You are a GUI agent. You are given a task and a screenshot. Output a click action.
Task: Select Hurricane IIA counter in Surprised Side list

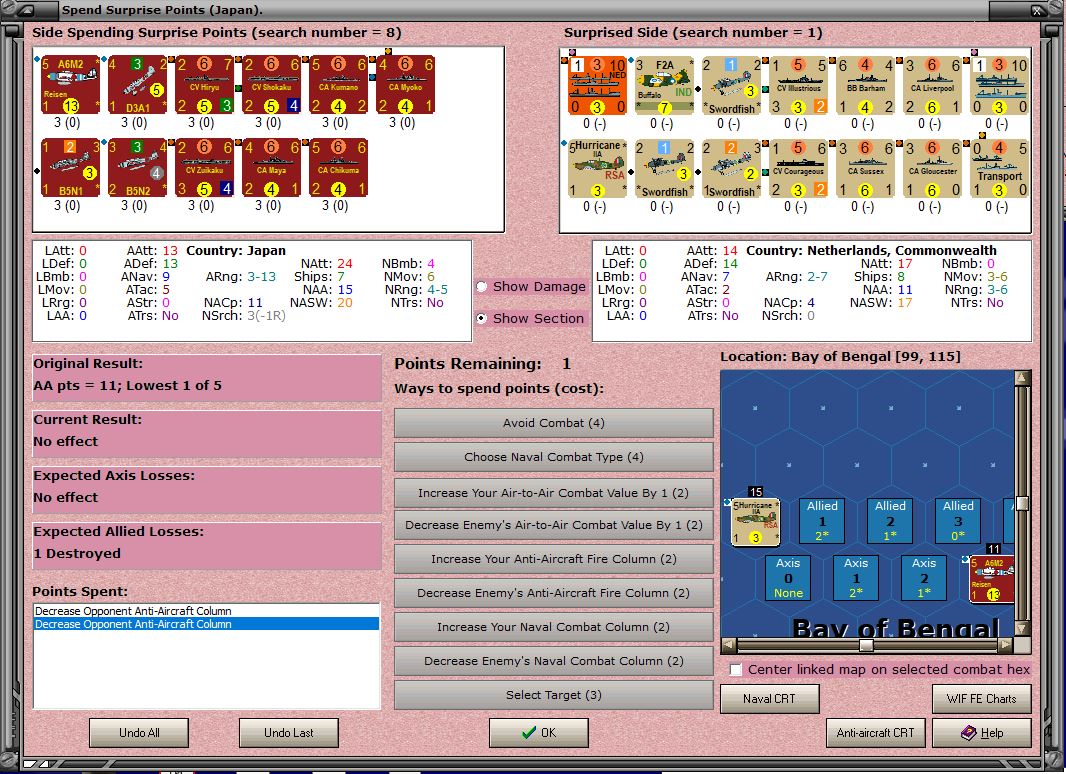(x=597, y=169)
